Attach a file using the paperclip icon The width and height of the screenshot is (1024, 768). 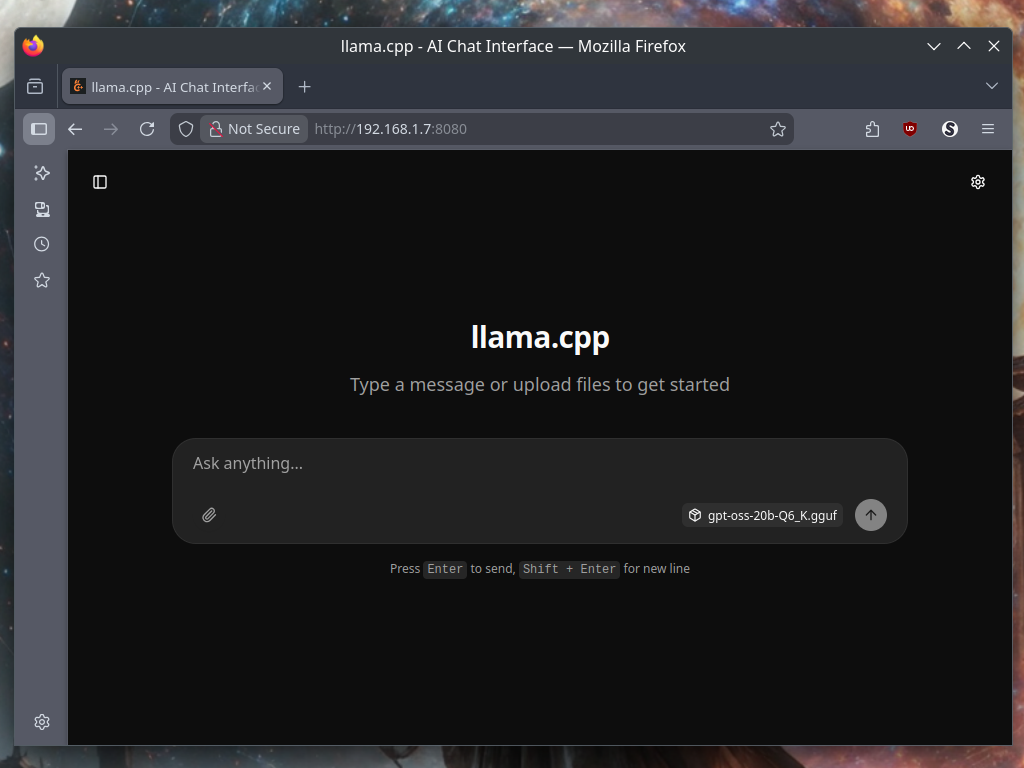click(x=209, y=514)
